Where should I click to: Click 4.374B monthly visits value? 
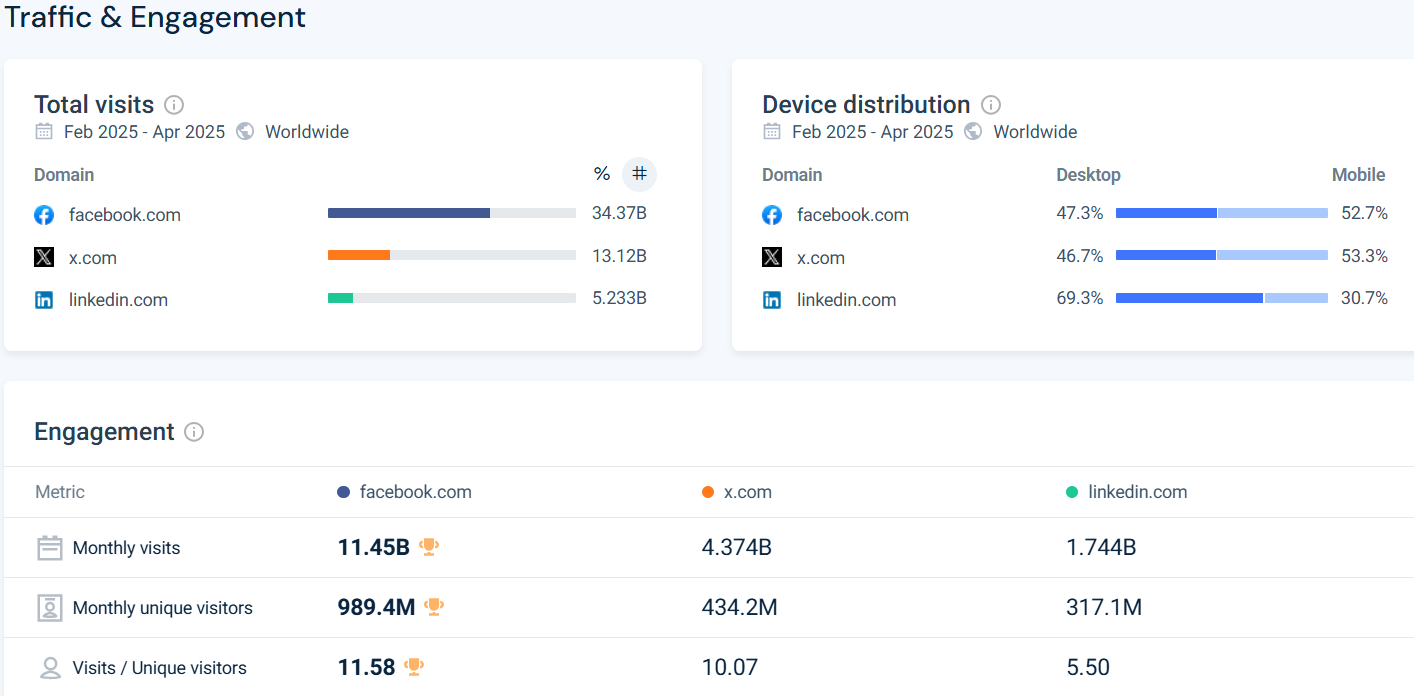point(737,548)
